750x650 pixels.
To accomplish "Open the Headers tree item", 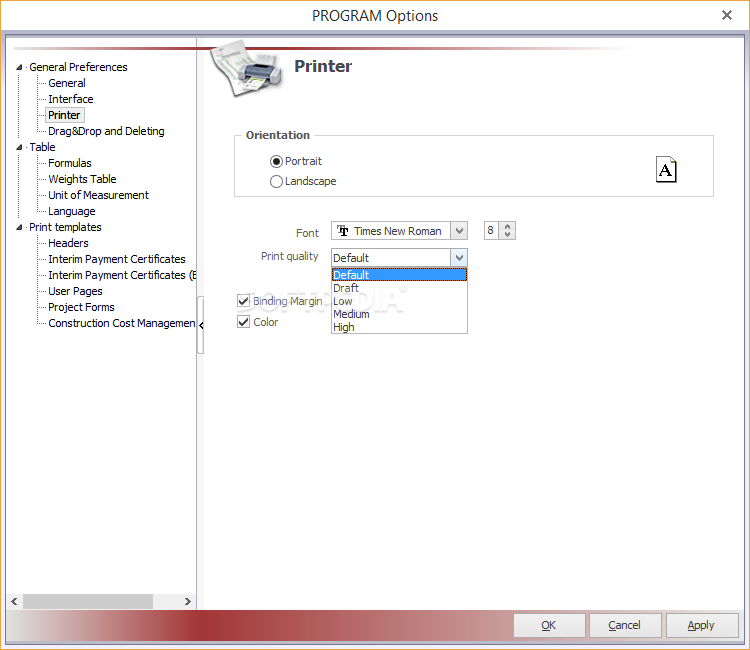I will coord(68,243).
